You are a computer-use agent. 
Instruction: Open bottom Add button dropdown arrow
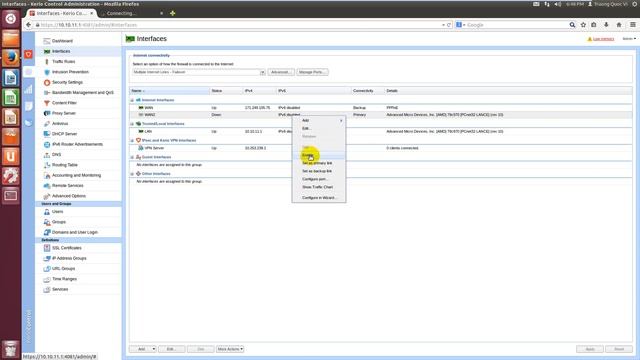click(154, 349)
